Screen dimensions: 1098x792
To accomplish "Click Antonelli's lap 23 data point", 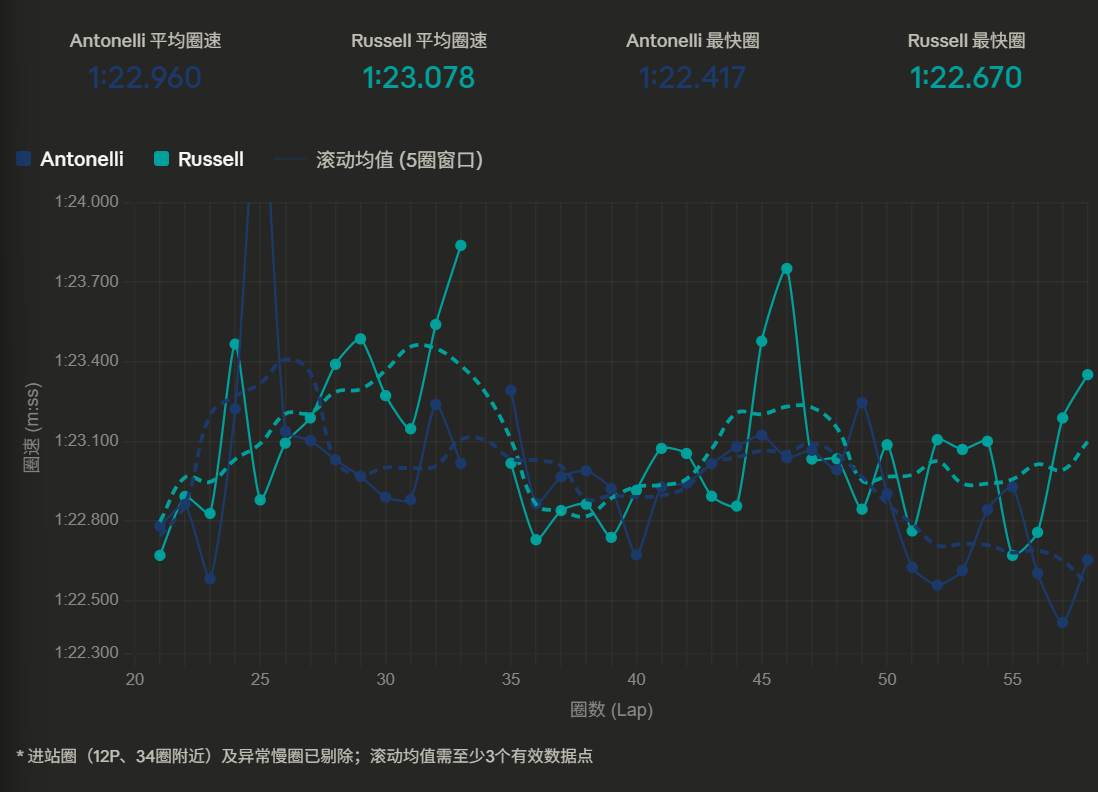I will click(210, 578).
